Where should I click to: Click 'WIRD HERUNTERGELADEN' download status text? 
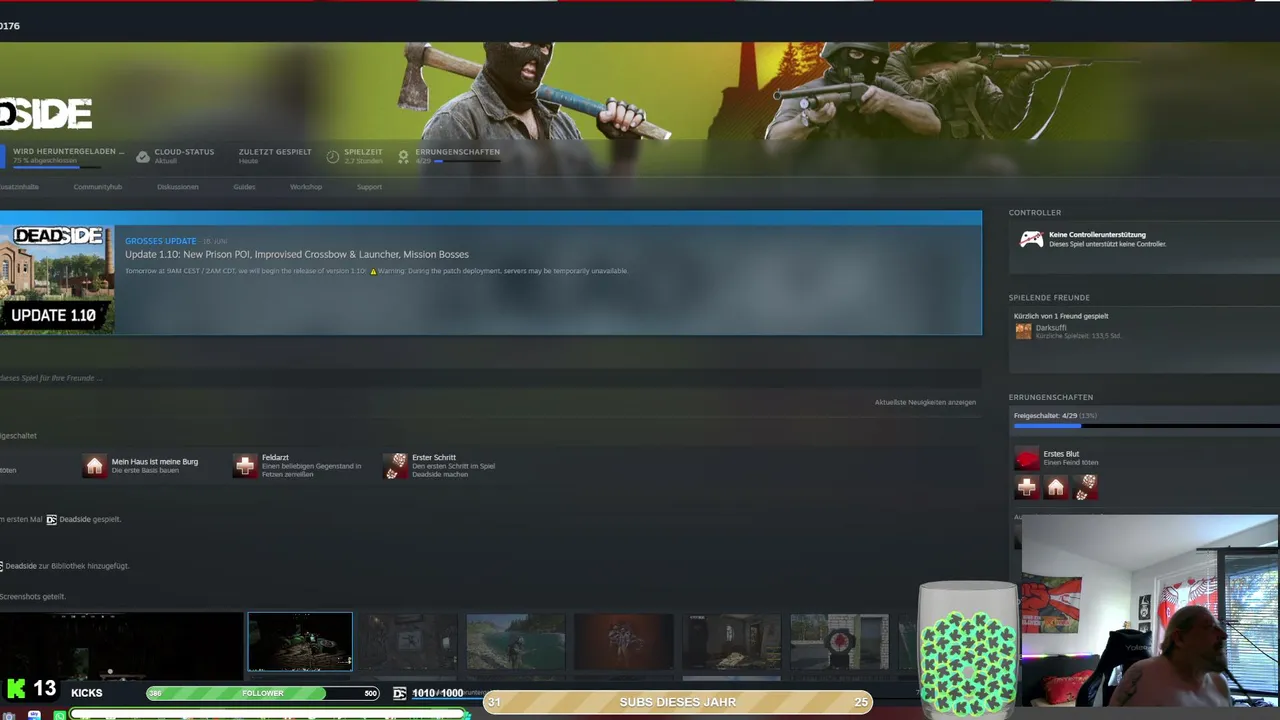click(x=68, y=152)
